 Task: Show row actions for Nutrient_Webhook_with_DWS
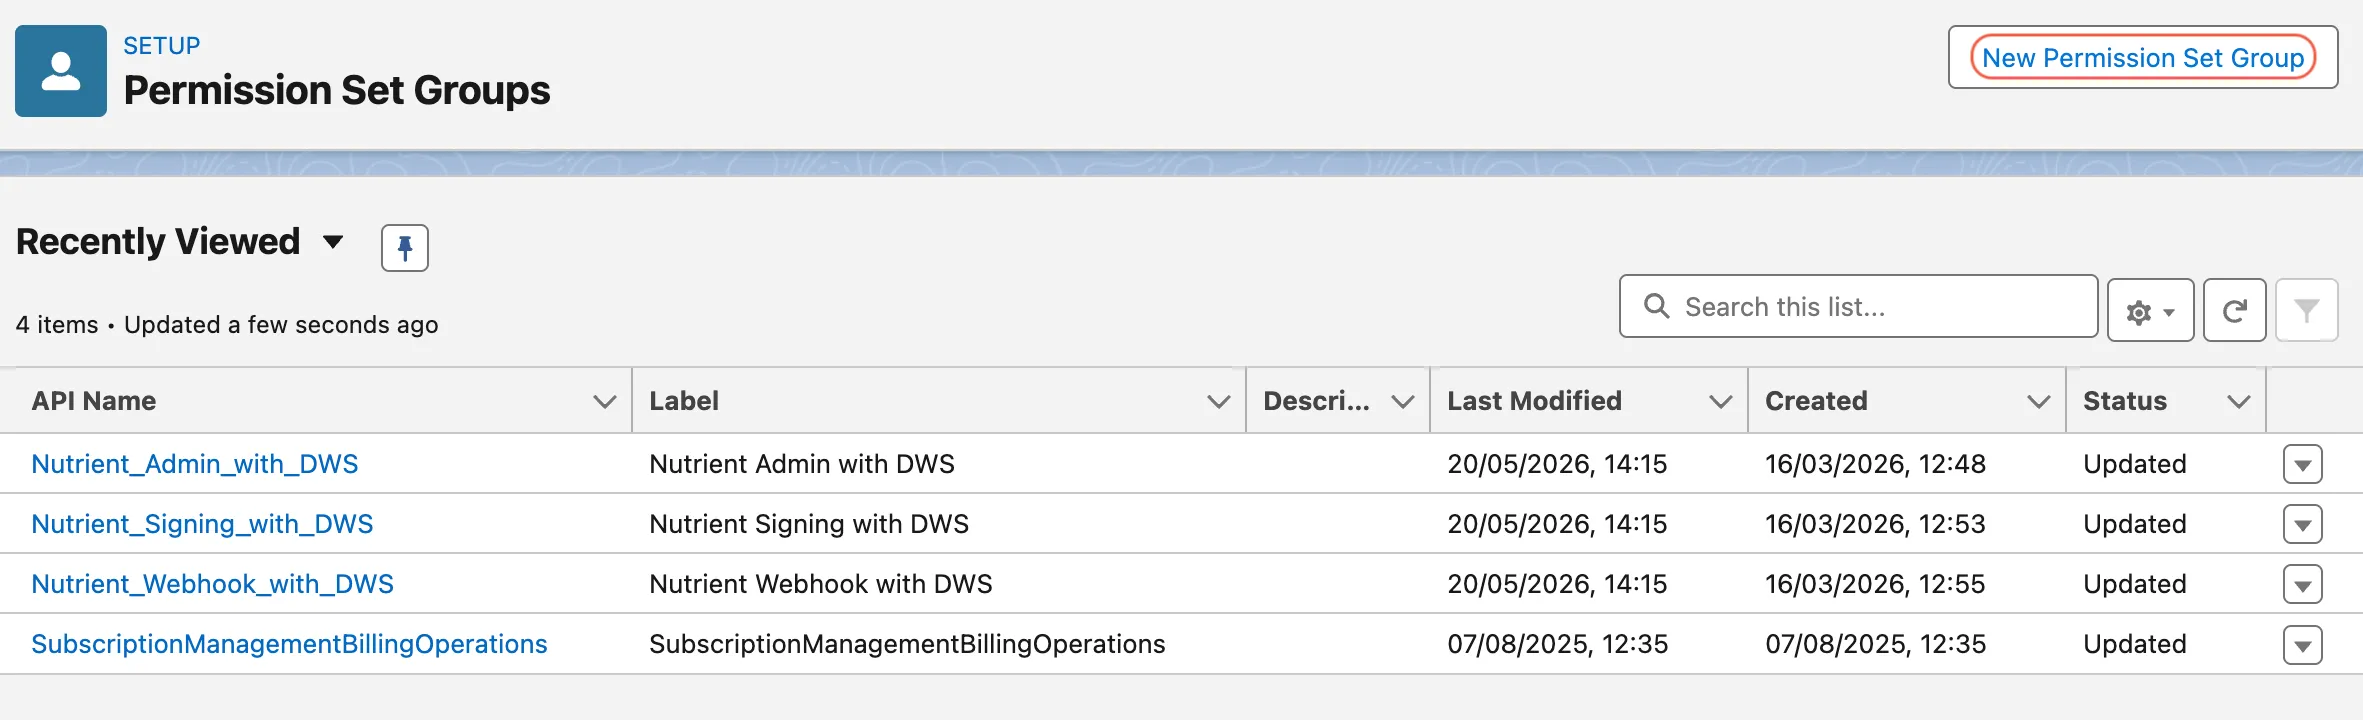(x=2302, y=585)
